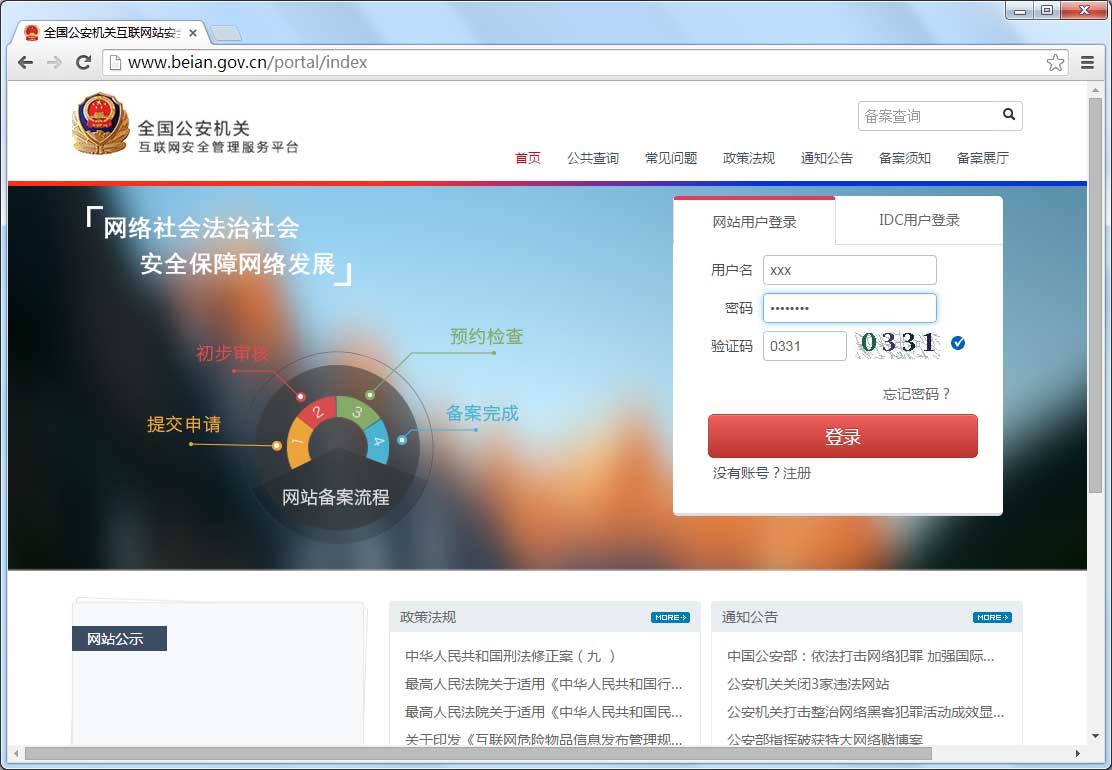Go to 备案须知 navigation item
The image size is (1112, 770).
click(x=905, y=158)
